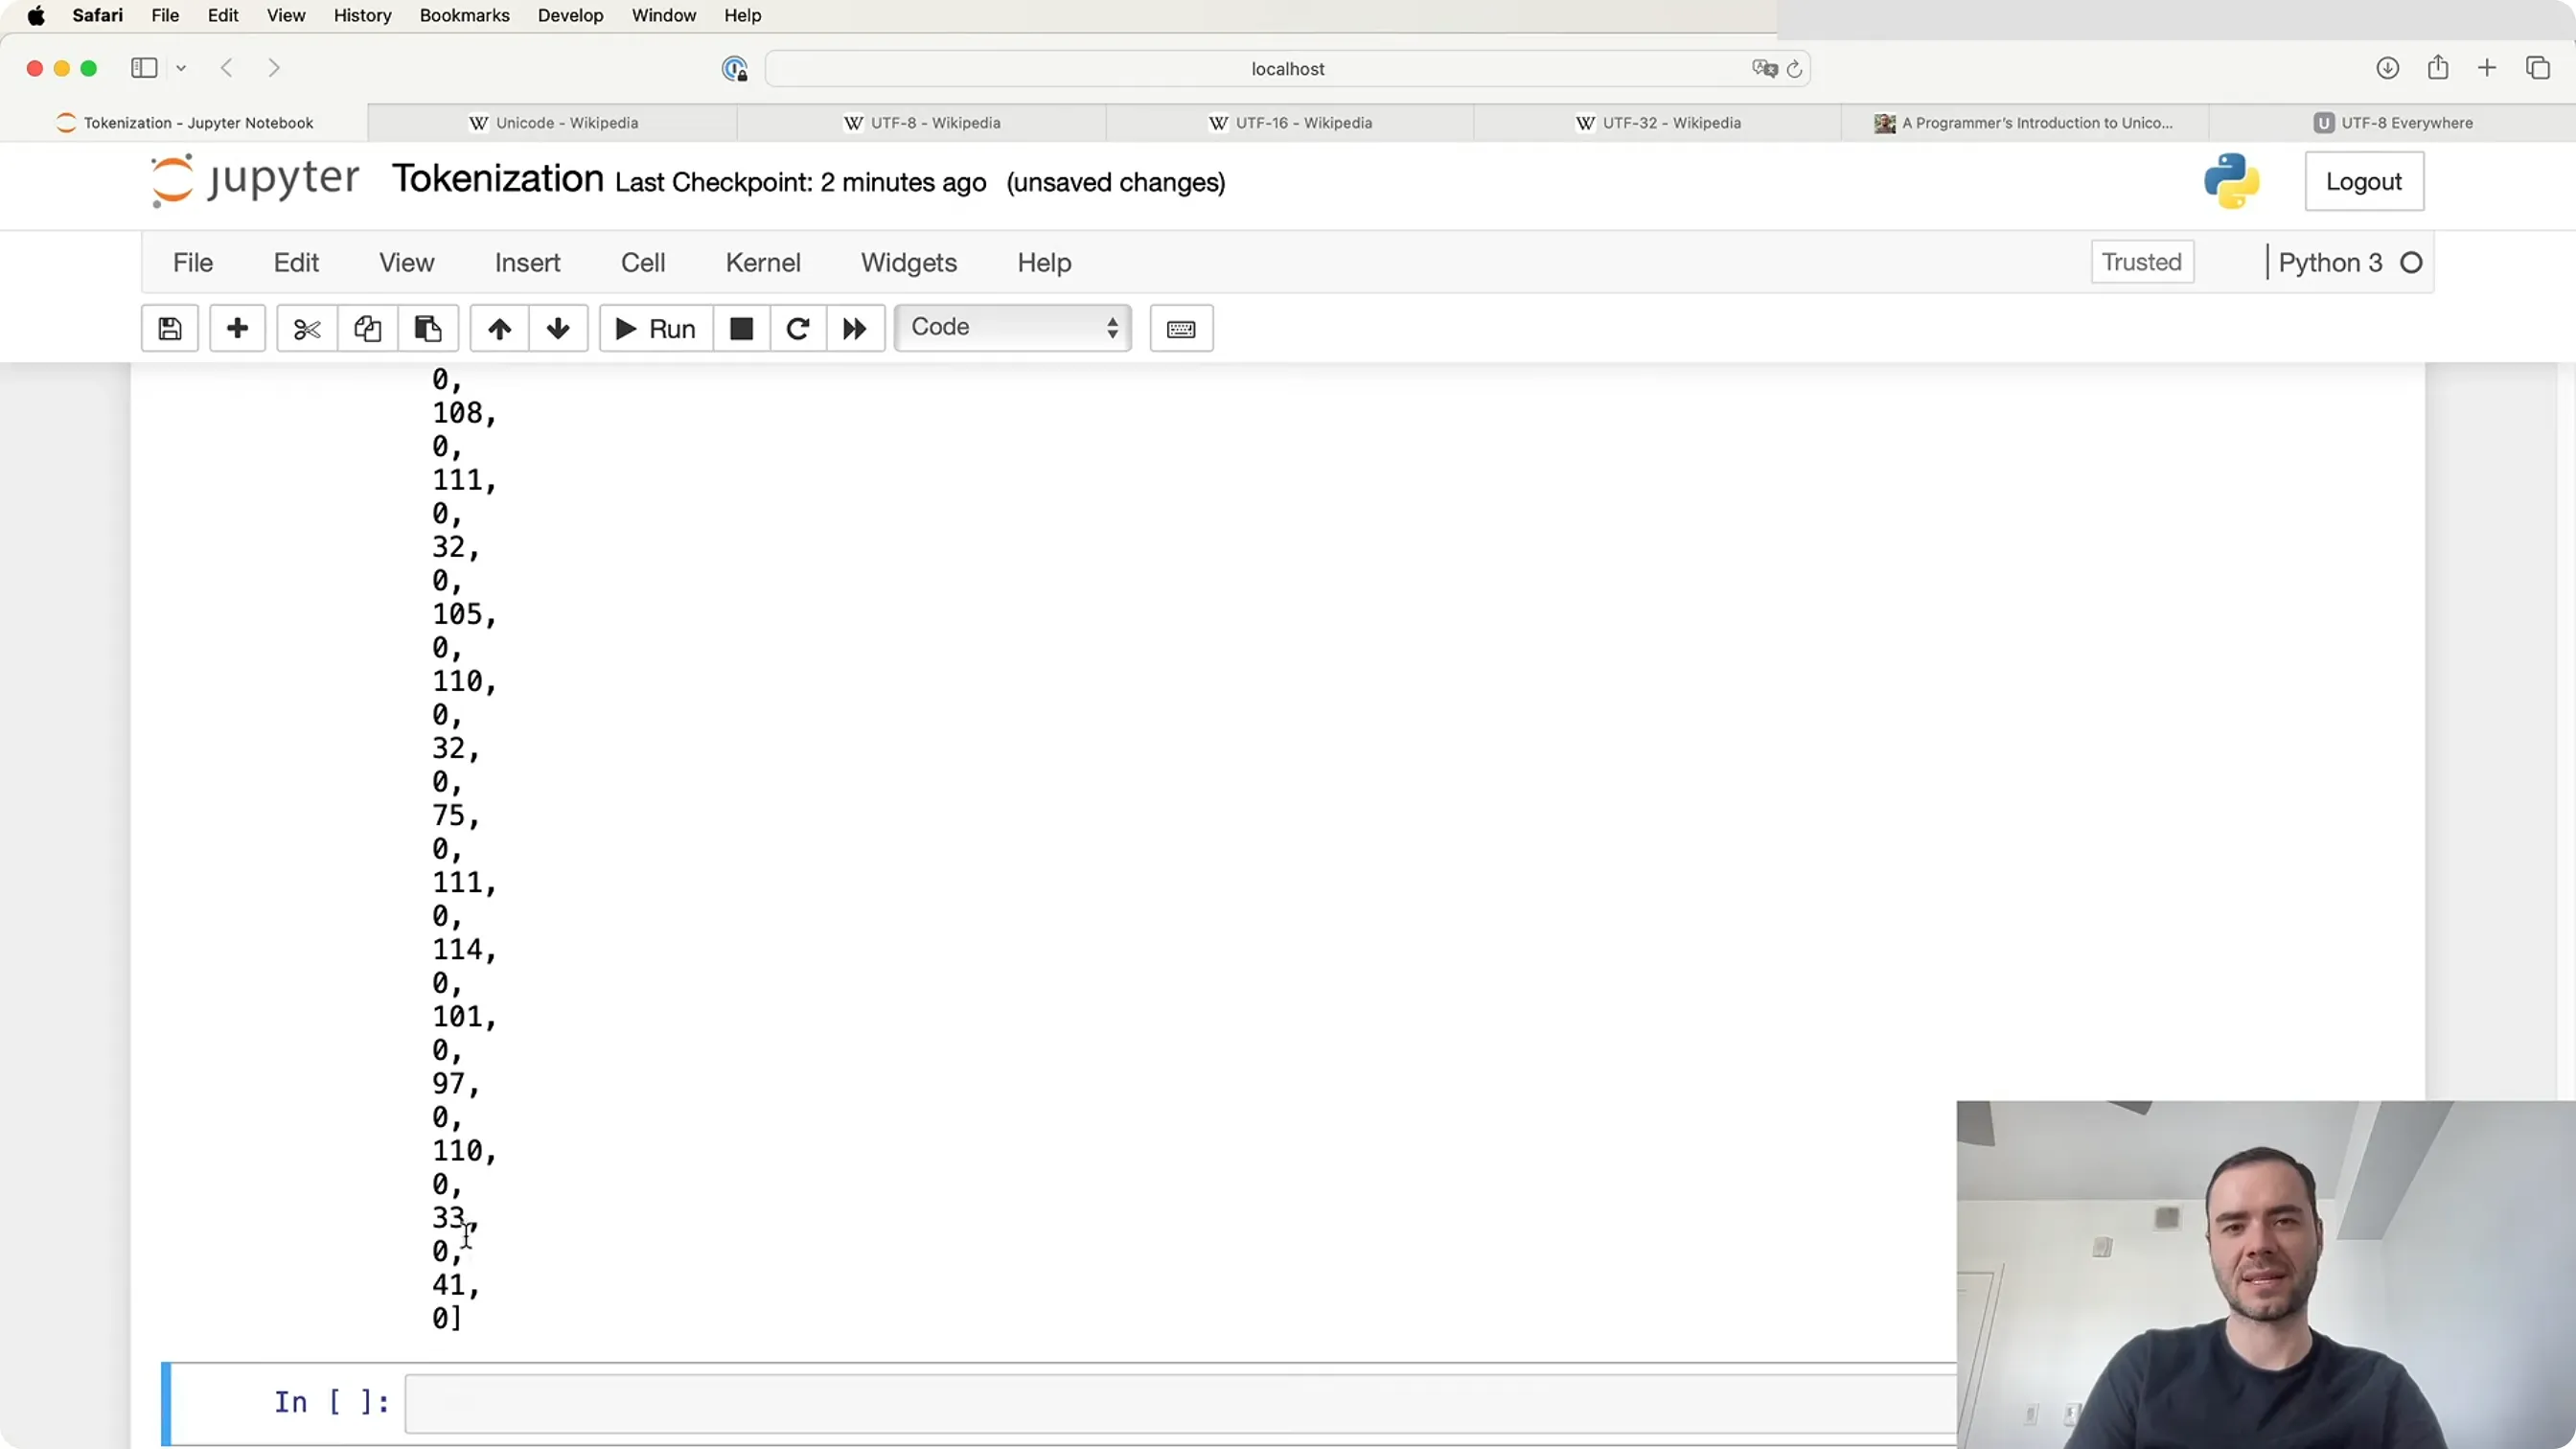Open the notebook Insert menu
This screenshot has width=2576, height=1449.
coord(527,262)
